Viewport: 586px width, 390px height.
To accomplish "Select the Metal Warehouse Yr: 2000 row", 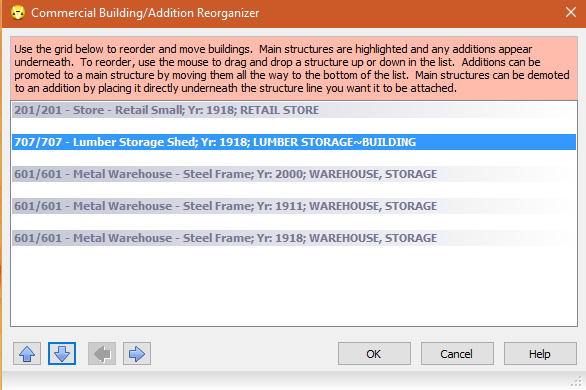I will coord(294,174).
